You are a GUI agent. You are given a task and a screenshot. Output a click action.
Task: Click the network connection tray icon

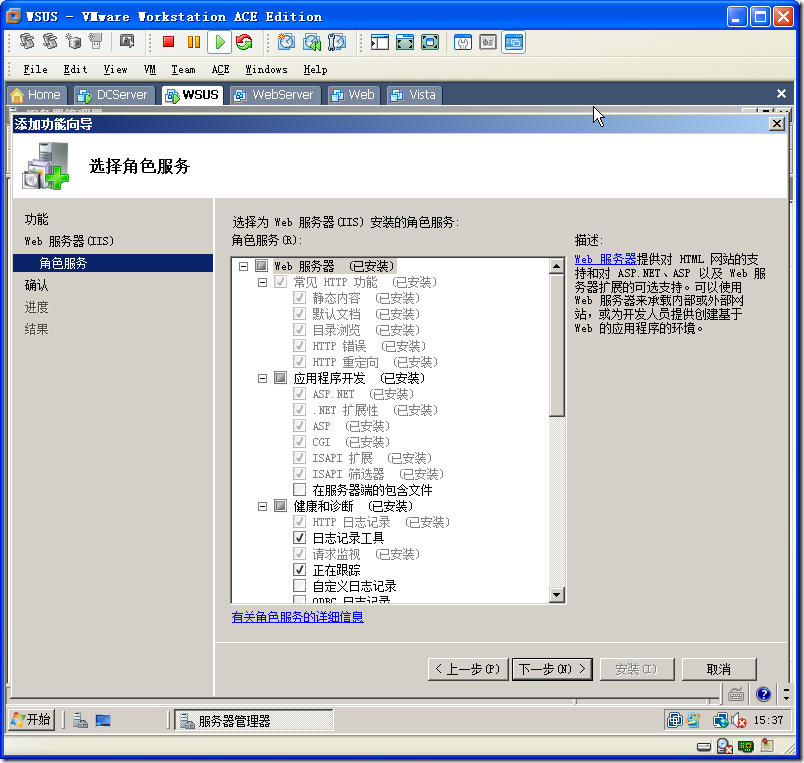point(720,721)
